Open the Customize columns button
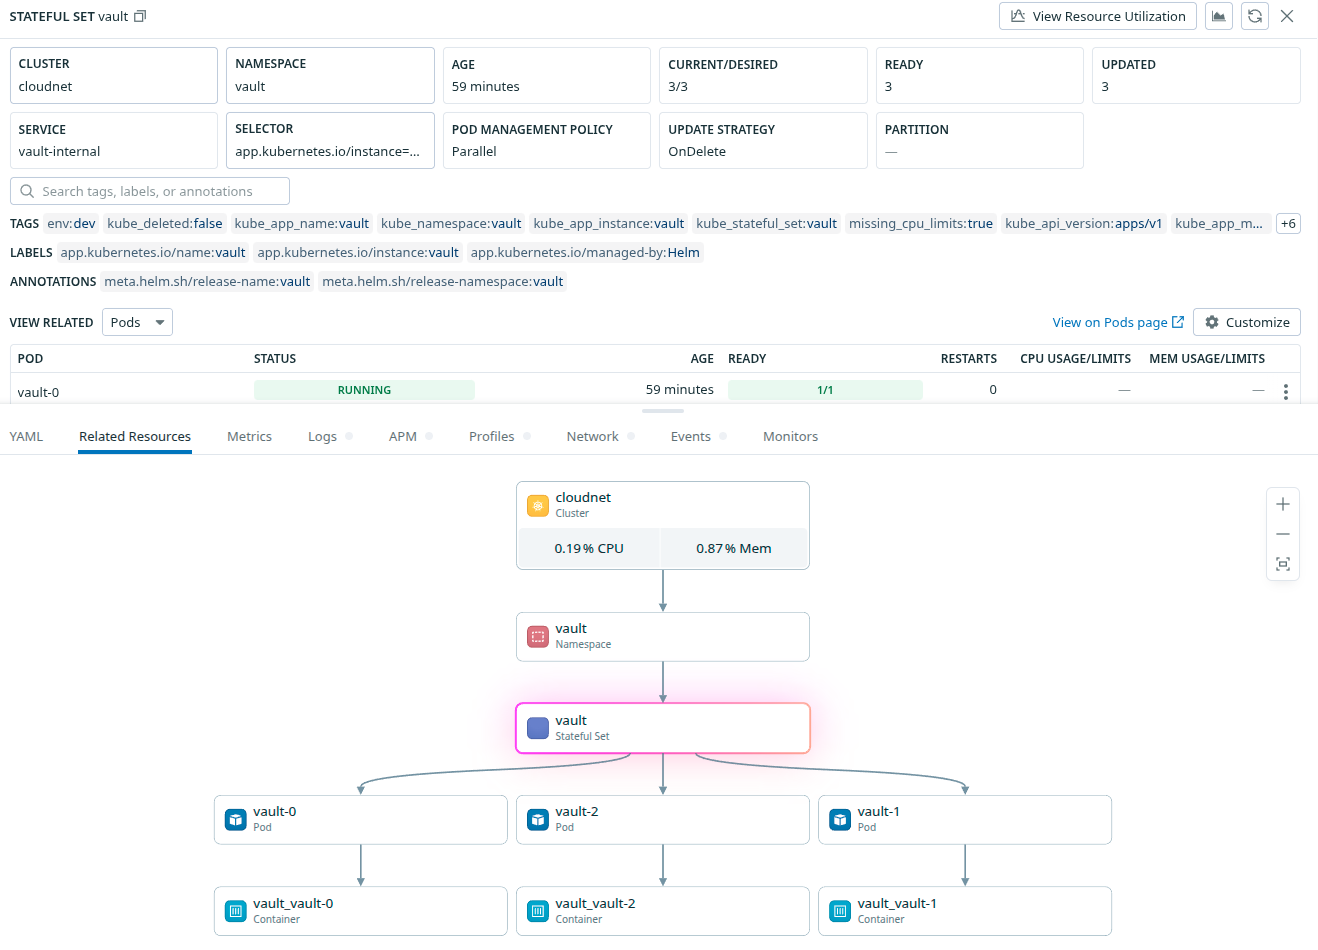The width and height of the screenshot is (1318, 950). point(1247,322)
